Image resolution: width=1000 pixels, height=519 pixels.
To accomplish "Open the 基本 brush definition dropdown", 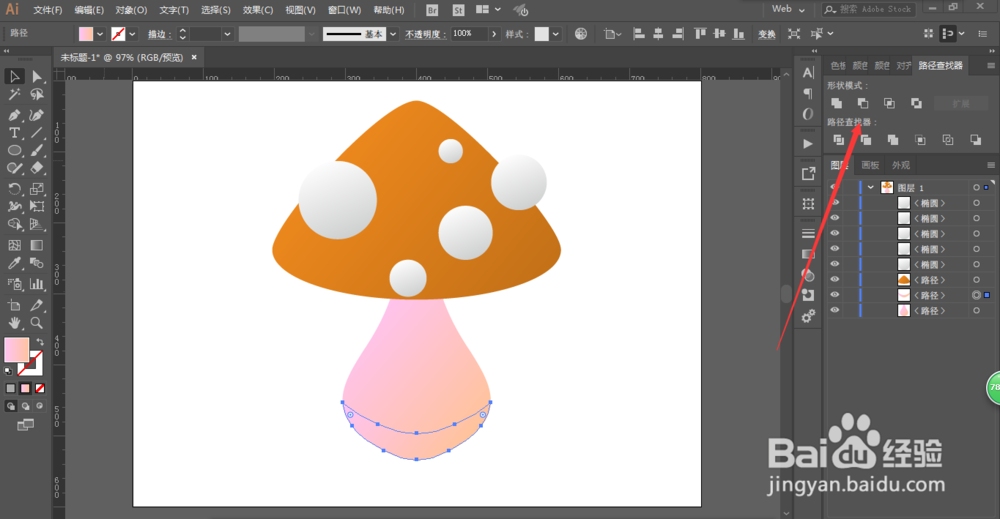I will (393, 34).
